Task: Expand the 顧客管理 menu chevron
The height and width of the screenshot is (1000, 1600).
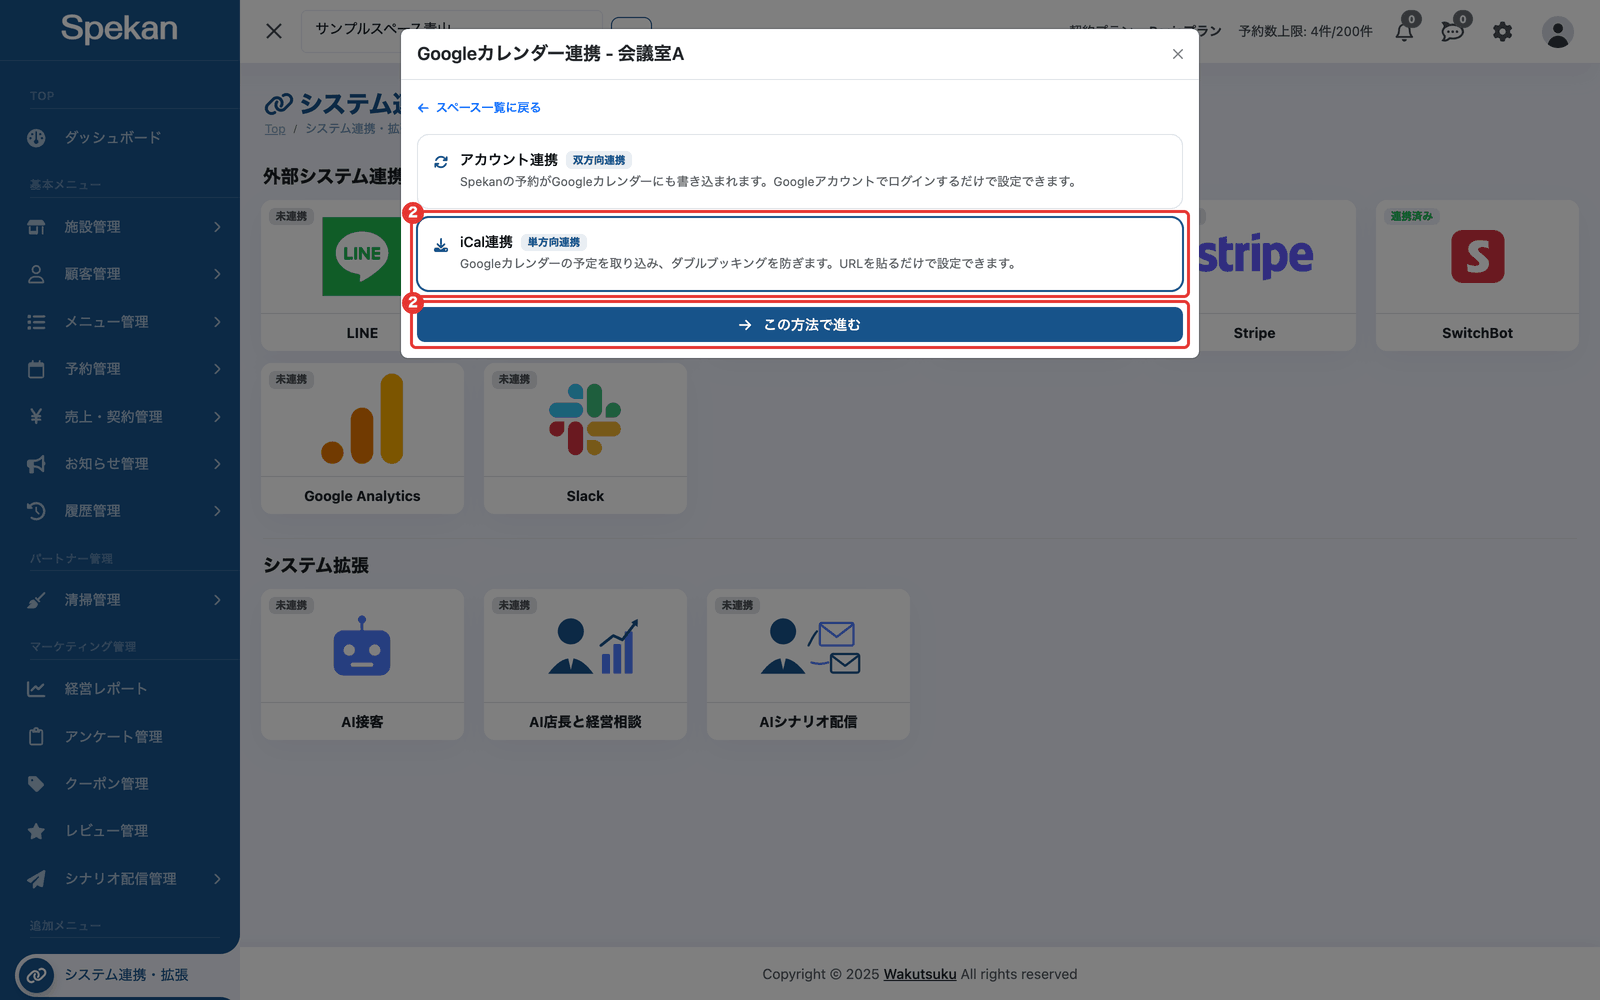Action: click(217, 274)
